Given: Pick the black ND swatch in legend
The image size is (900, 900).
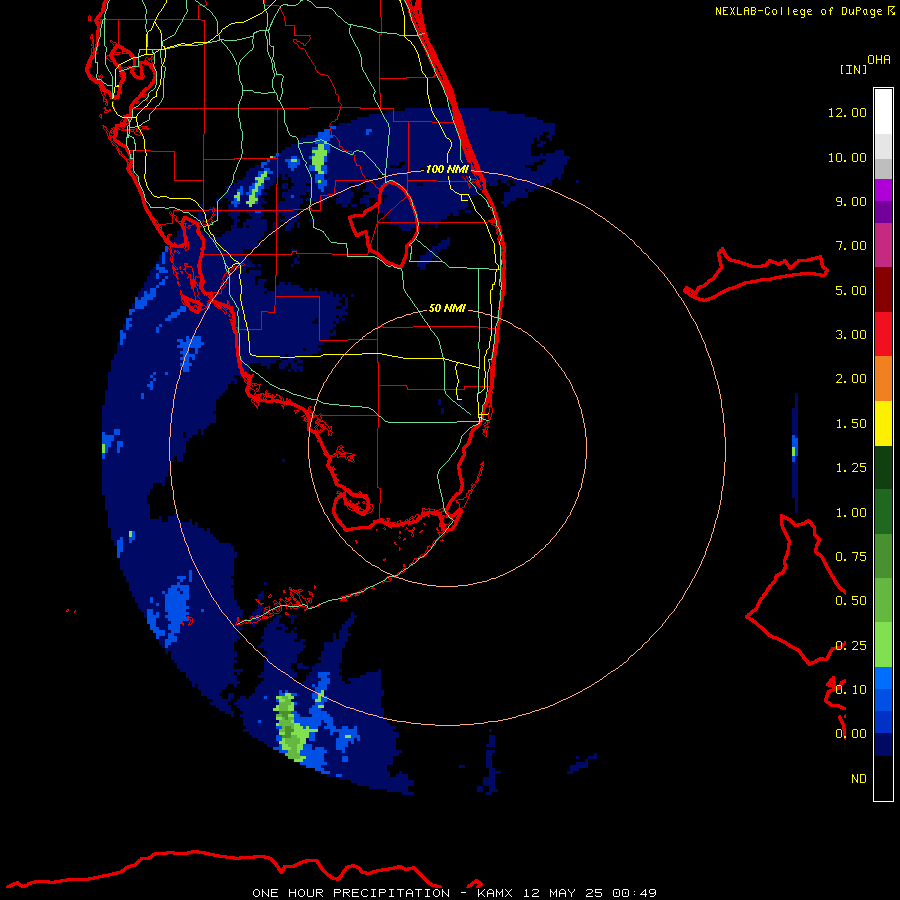Looking at the screenshot, I should [883, 778].
